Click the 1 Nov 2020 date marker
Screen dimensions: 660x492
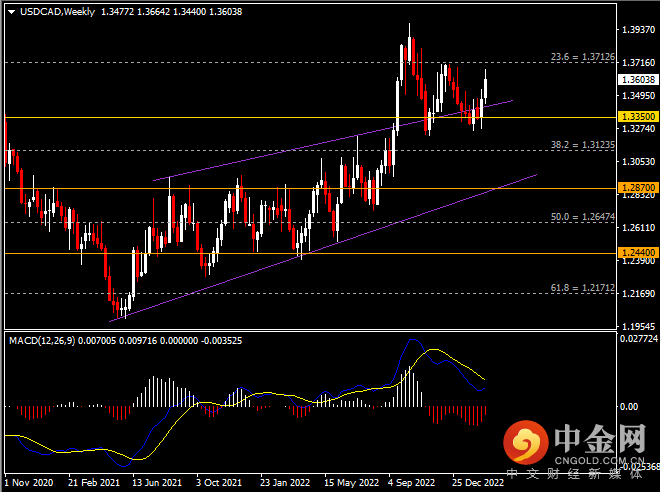pos(31,481)
